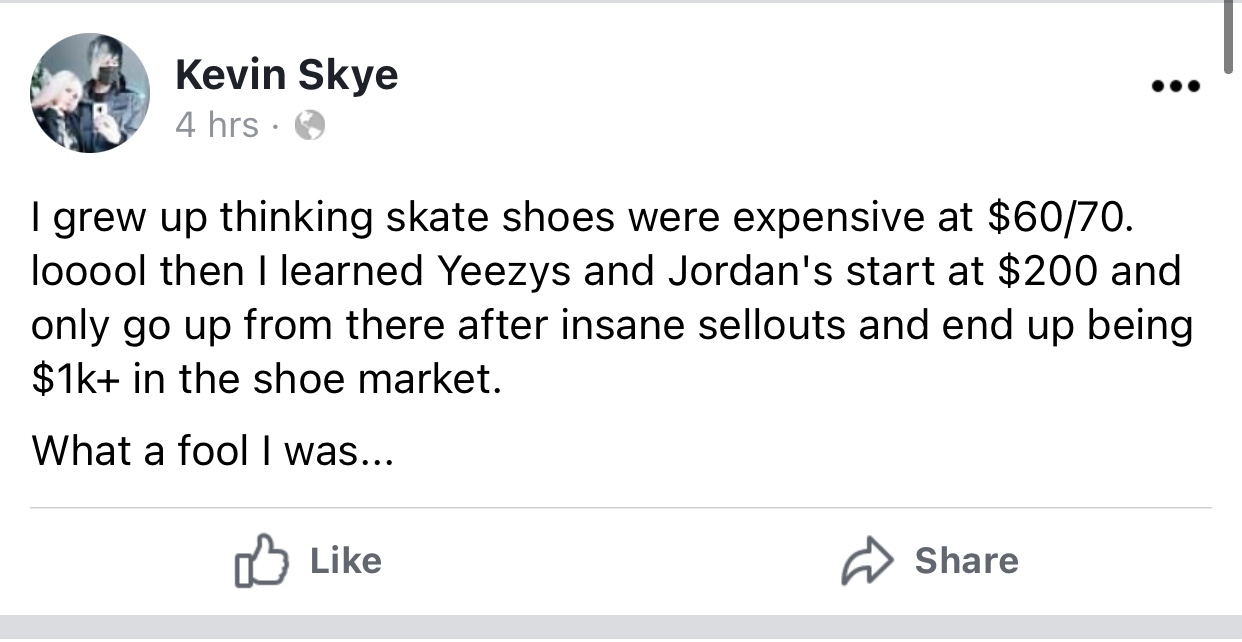Open the post via 4 hrs timestamp

[x=216, y=125]
